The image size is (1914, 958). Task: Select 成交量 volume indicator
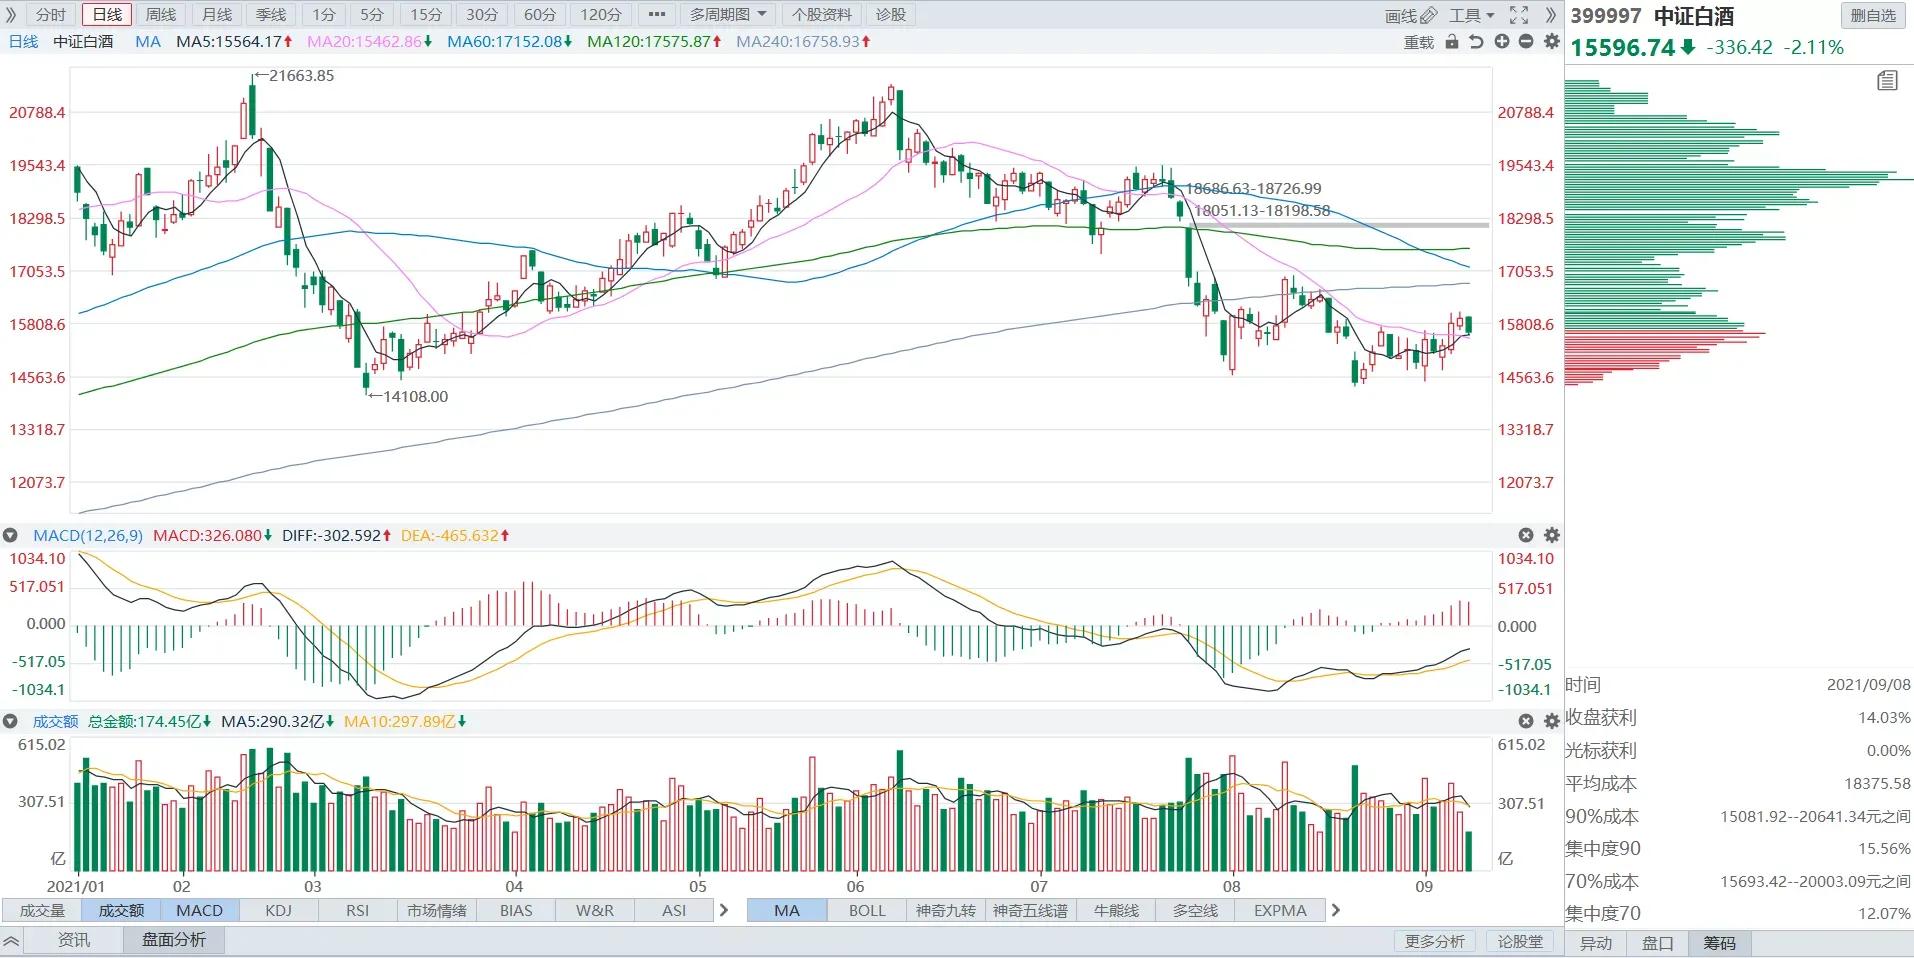[42, 910]
